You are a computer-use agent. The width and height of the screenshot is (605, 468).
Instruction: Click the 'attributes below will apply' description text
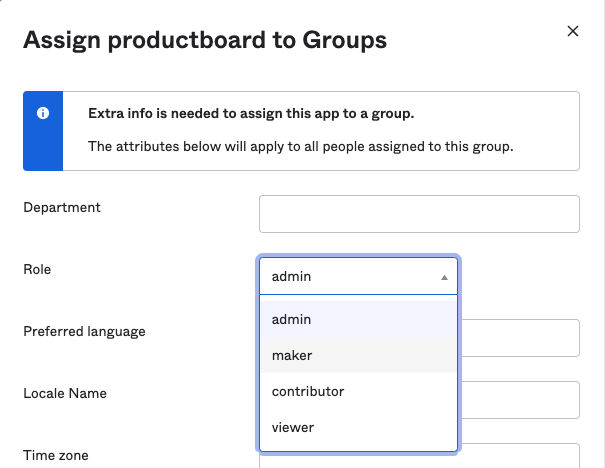tap(301, 146)
